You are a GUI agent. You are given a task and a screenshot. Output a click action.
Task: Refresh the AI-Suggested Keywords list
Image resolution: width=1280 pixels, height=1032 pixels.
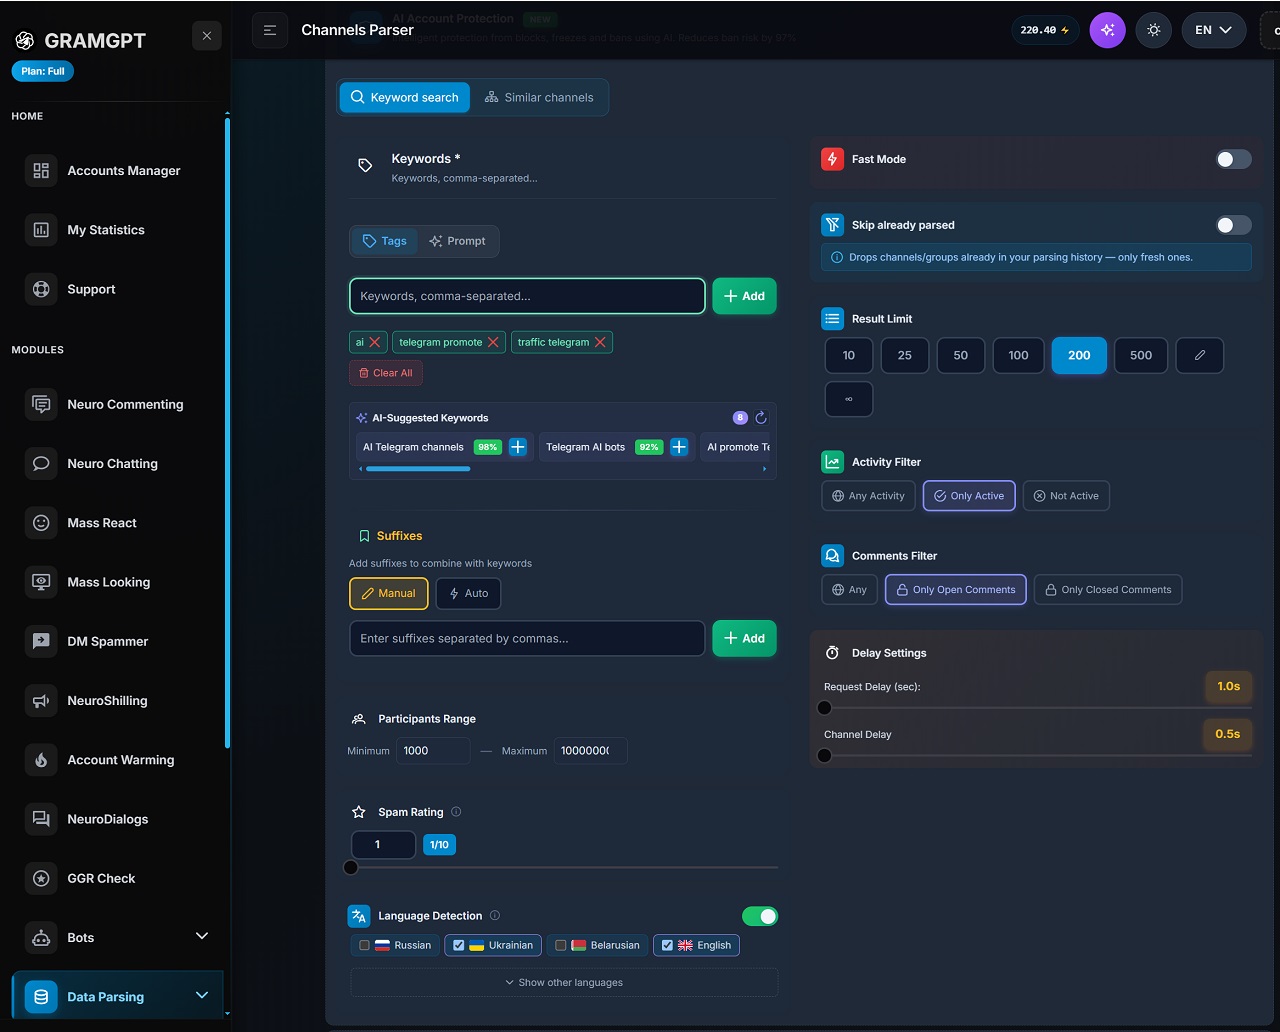(x=761, y=418)
